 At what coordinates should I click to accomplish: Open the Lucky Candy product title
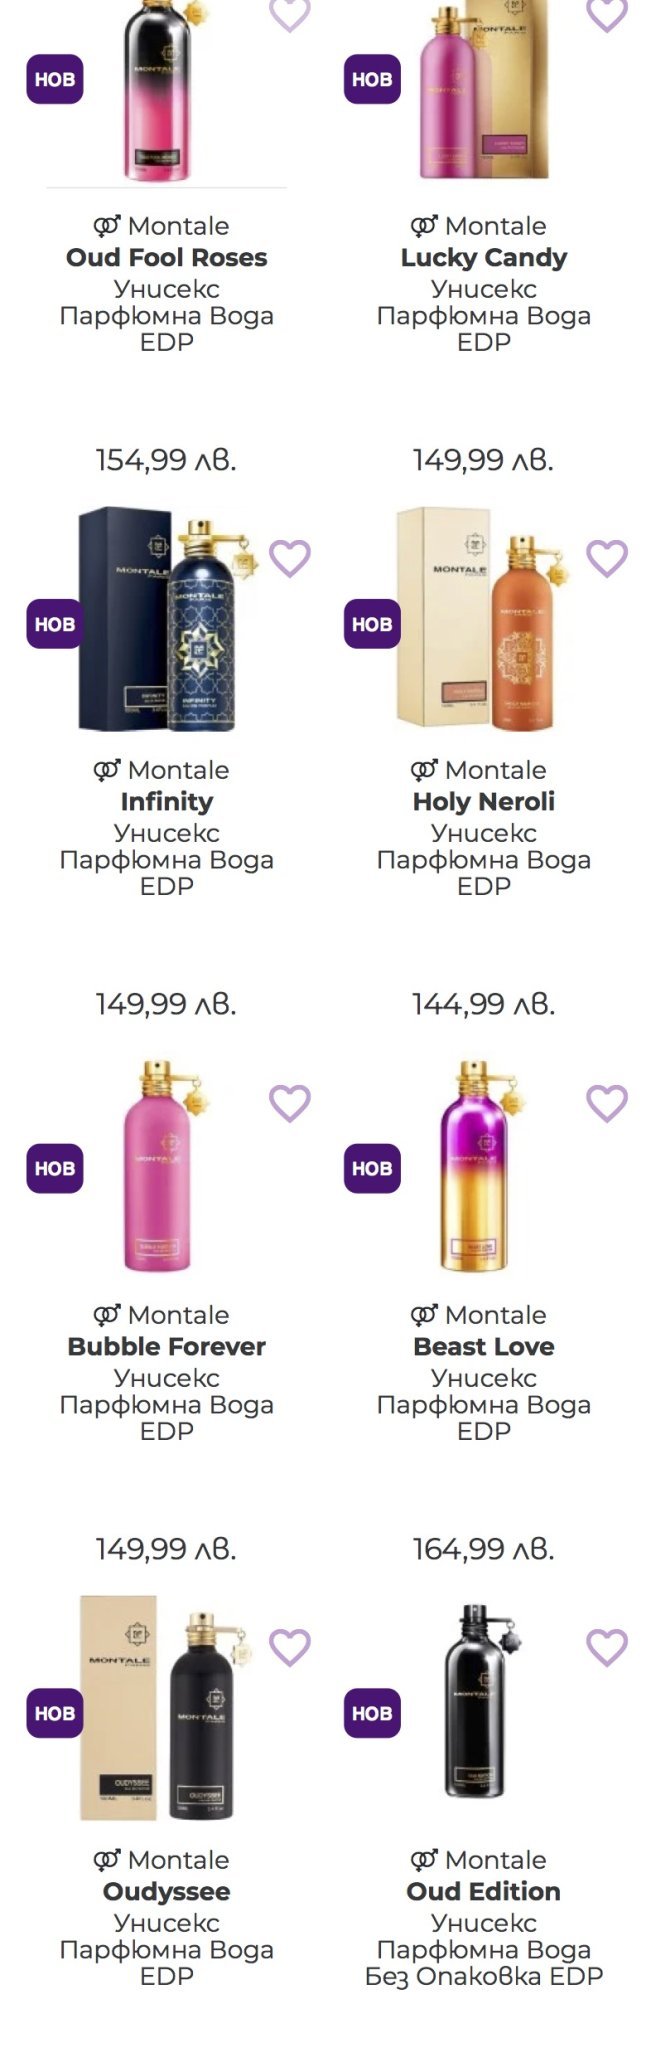[484, 258]
